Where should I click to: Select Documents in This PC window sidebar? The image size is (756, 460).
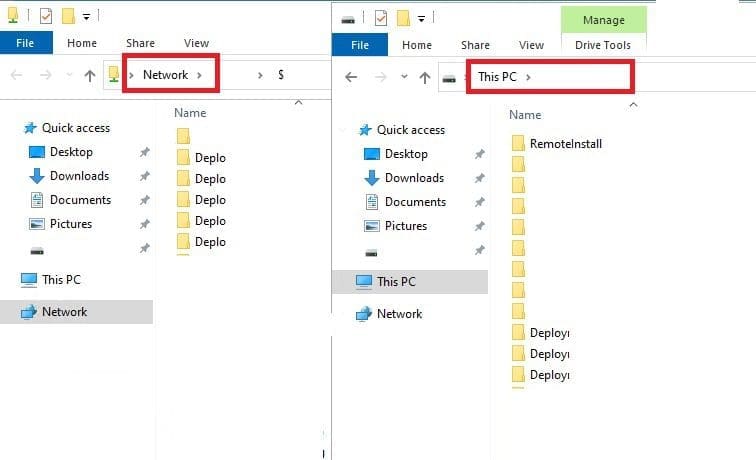pyautogui.click(x=415, y=202)
